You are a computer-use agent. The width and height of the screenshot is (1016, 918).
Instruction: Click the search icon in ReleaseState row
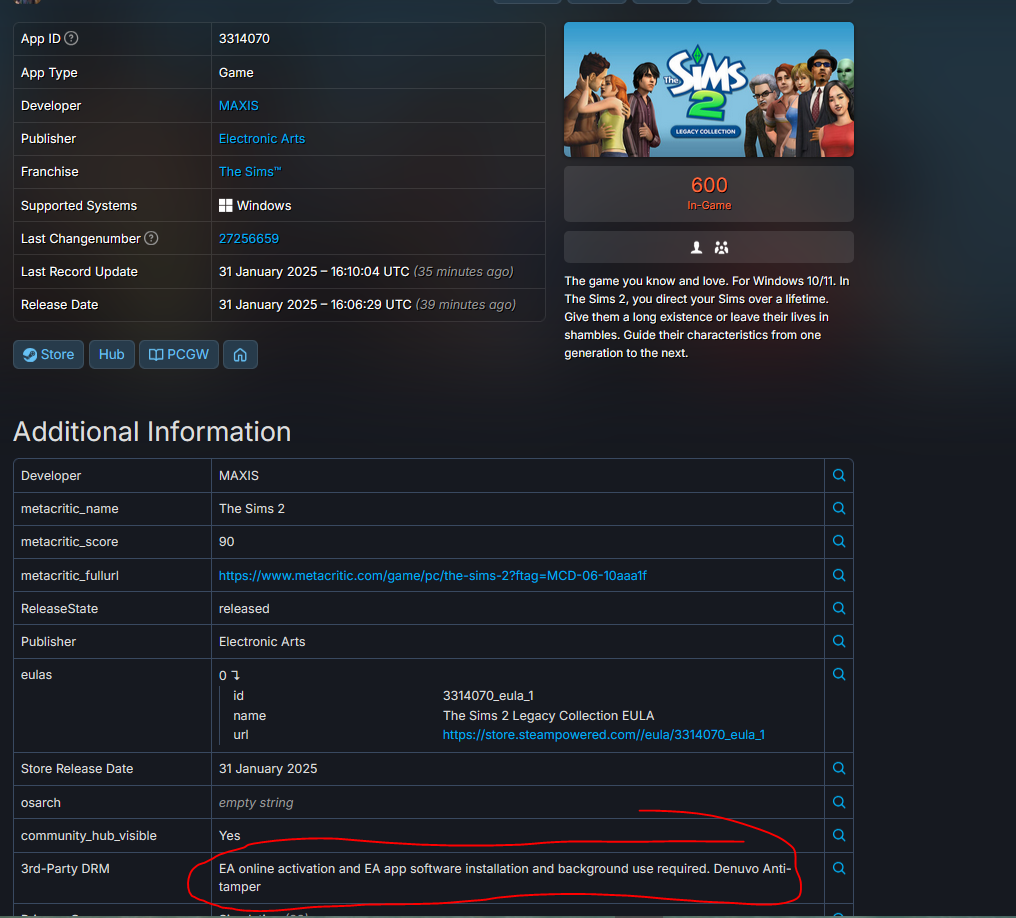pos(839,608)
